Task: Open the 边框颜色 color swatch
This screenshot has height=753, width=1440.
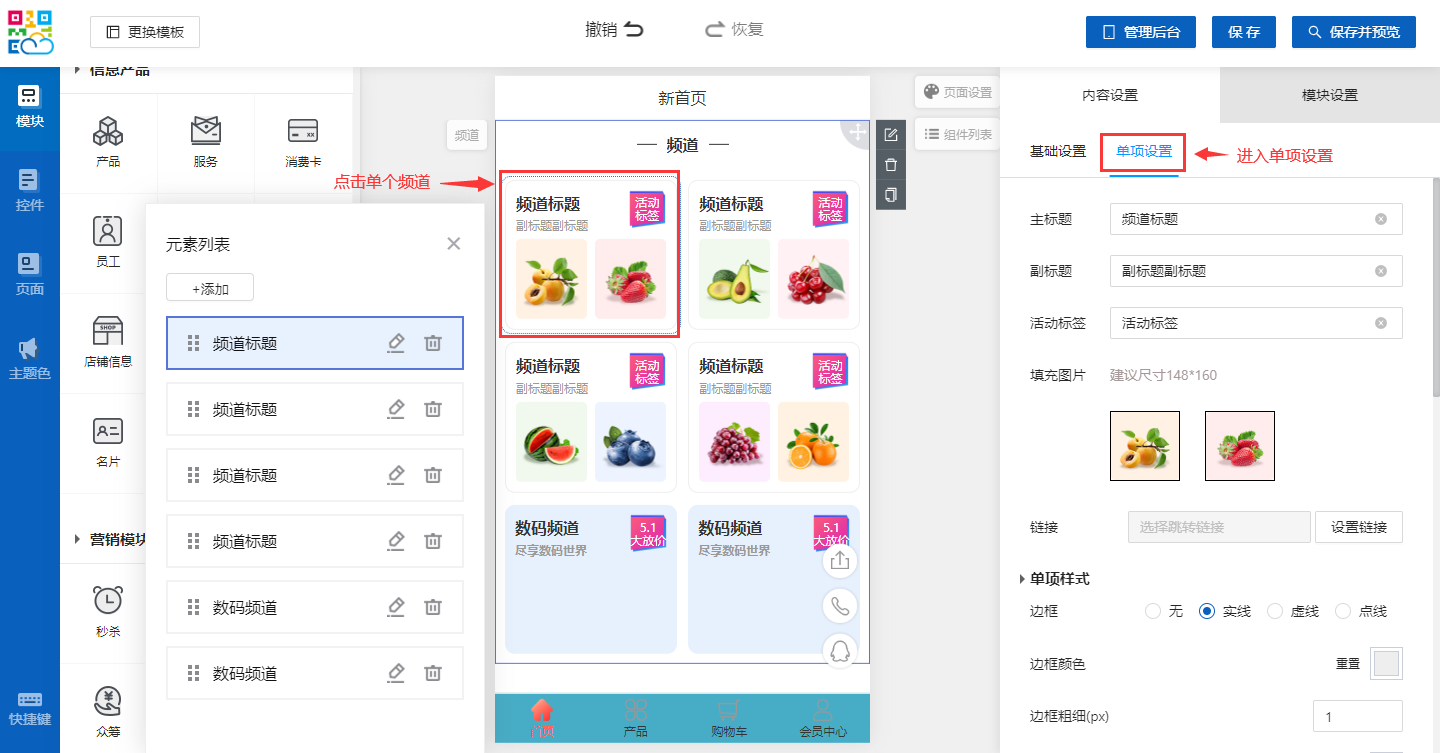Action: pyautogui.click(x=1386, y=663)
